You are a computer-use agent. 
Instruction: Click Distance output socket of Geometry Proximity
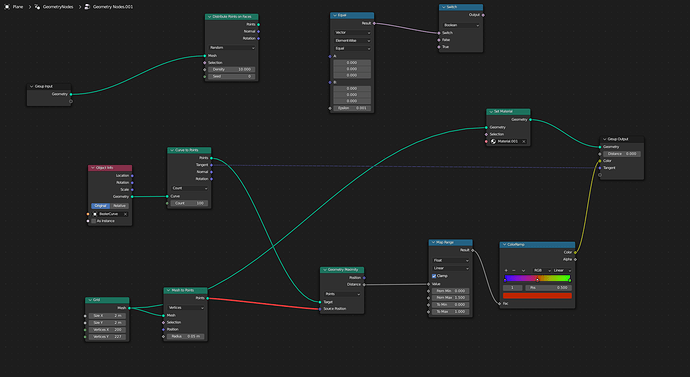[x=364, y=285]
